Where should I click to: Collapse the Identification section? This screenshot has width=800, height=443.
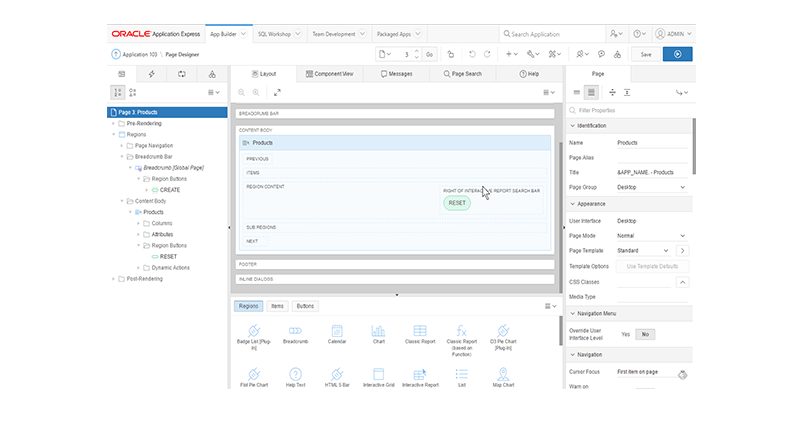[573, 126]
